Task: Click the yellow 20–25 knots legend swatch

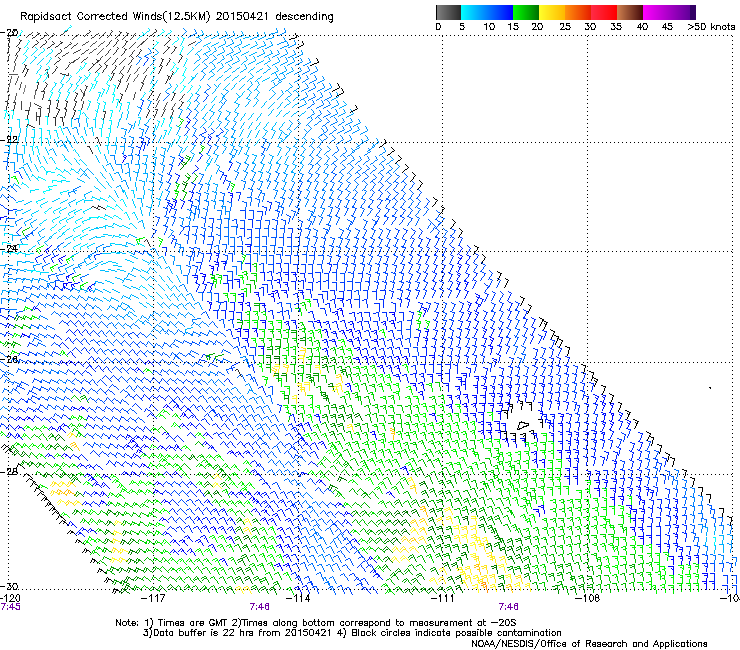Action: click(x=552, y=12)
